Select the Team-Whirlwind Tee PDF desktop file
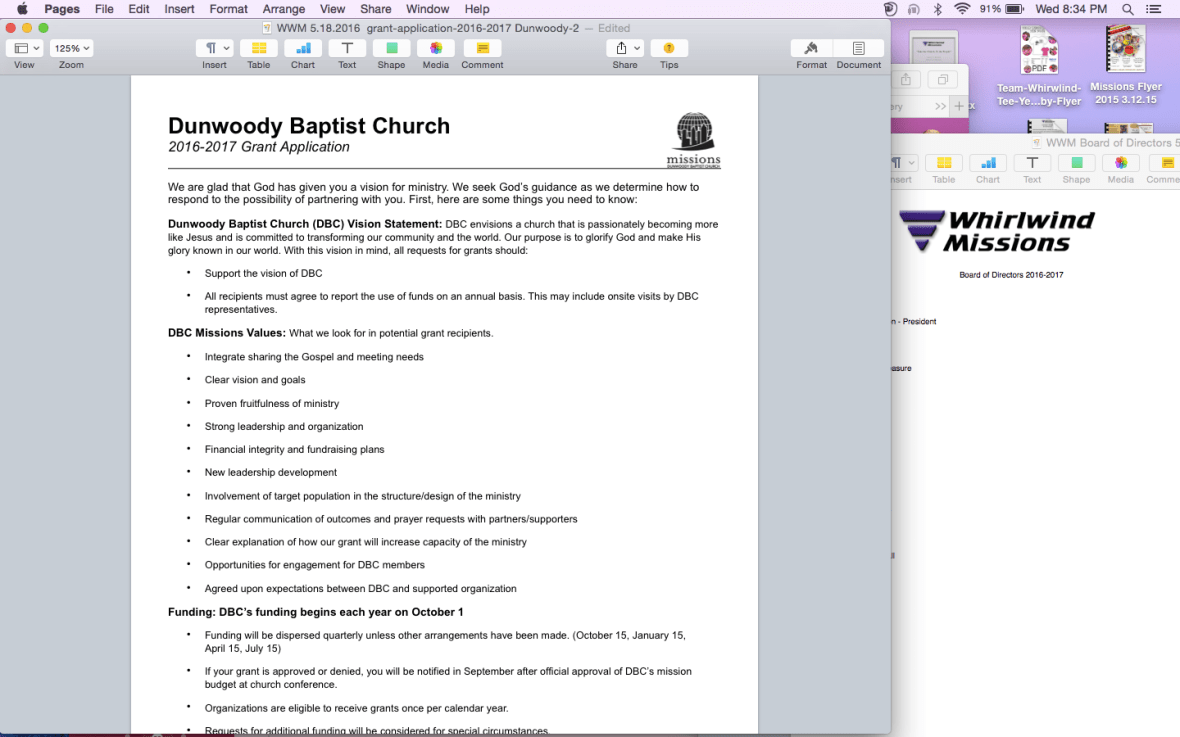Image resolution: width=1180 pixels, height=737 pixels. click(1039, 51)
